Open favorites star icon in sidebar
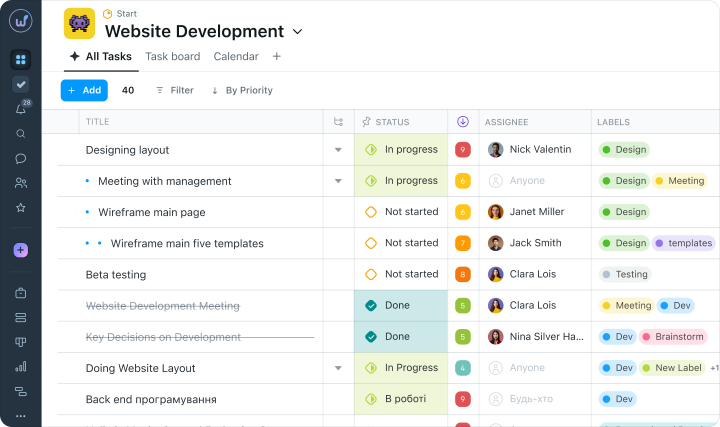Screen dimensions: 720x427 (x=21, y=208)
